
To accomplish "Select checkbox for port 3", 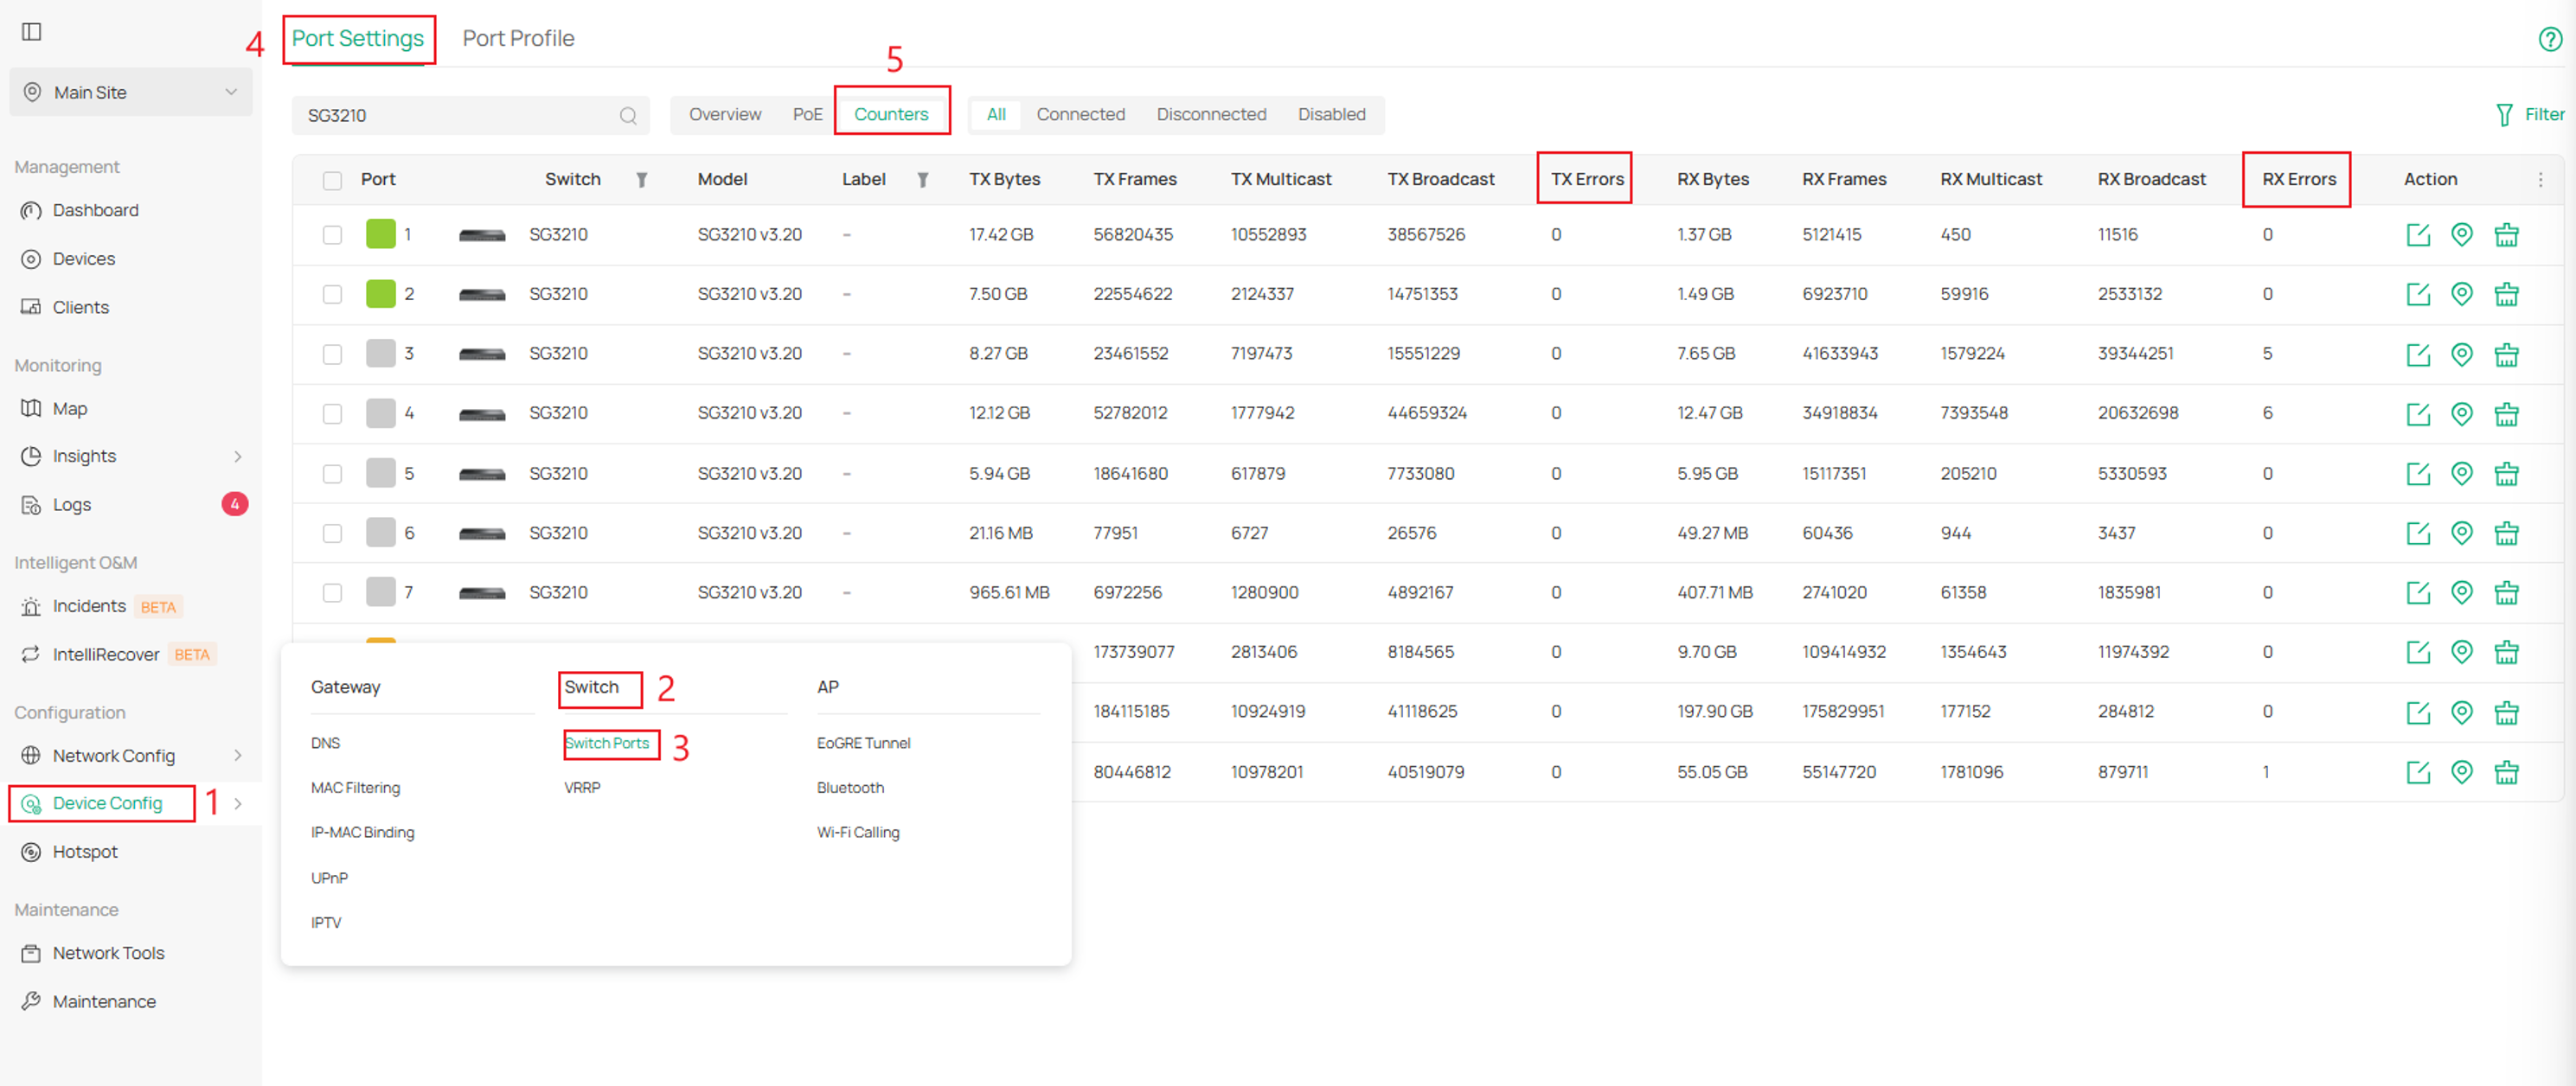I will pos(333,354).
